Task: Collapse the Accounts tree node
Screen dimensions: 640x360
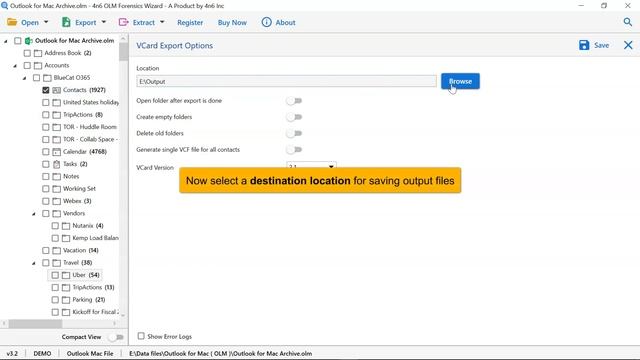Action: 15,66
